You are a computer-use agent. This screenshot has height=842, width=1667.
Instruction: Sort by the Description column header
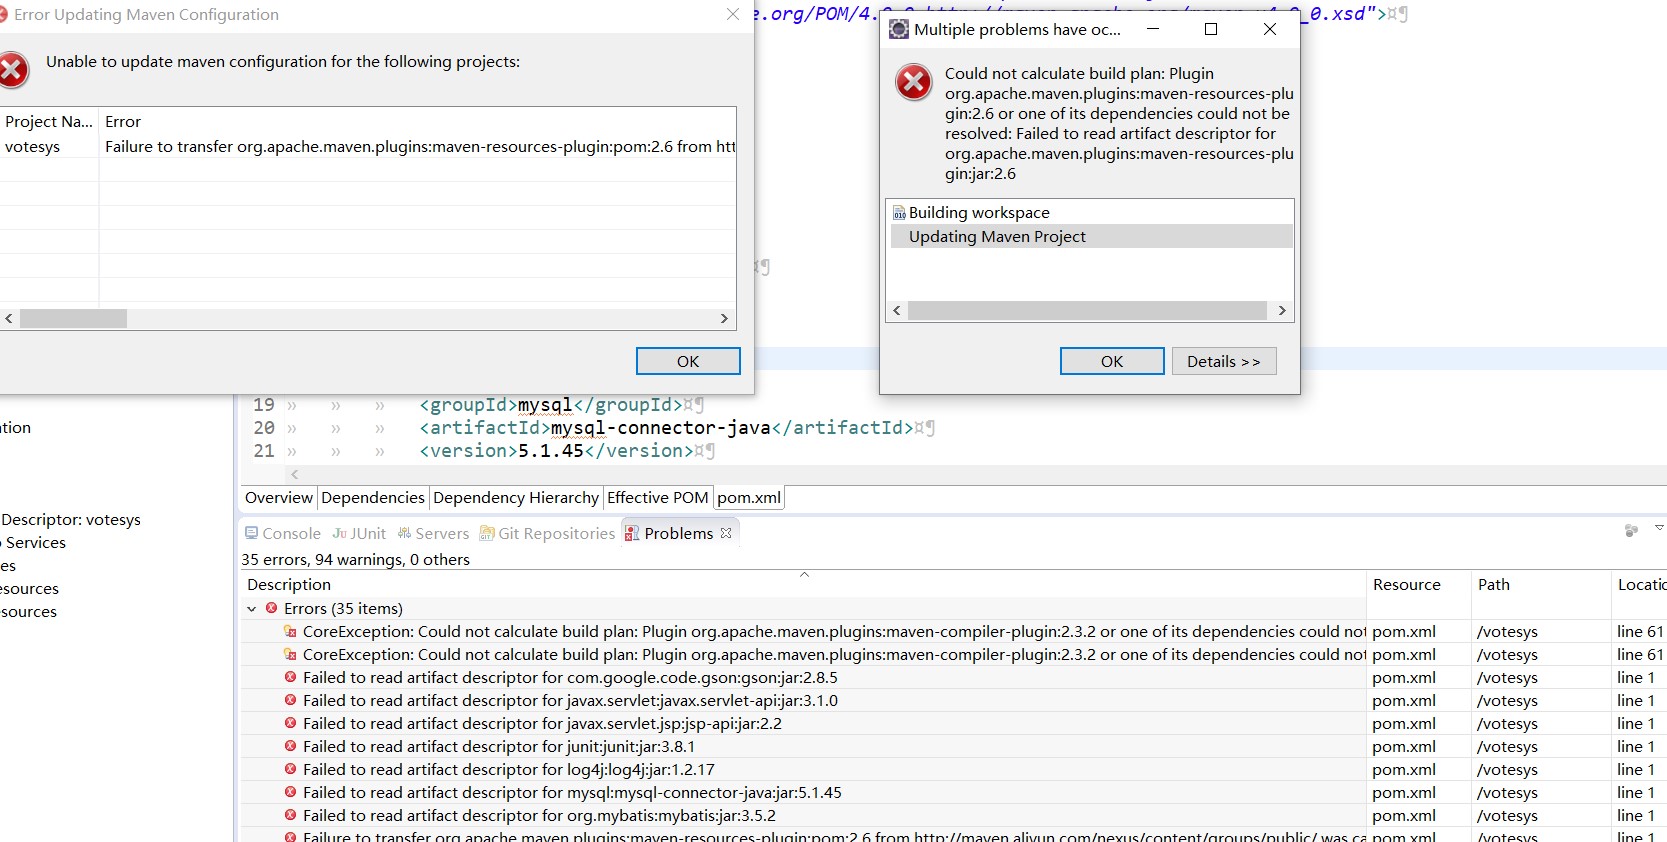click(x=804, y=584)
